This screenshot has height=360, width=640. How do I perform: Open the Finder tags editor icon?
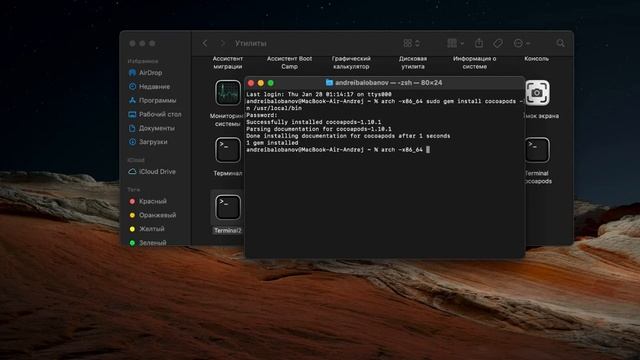pos(498,43)
